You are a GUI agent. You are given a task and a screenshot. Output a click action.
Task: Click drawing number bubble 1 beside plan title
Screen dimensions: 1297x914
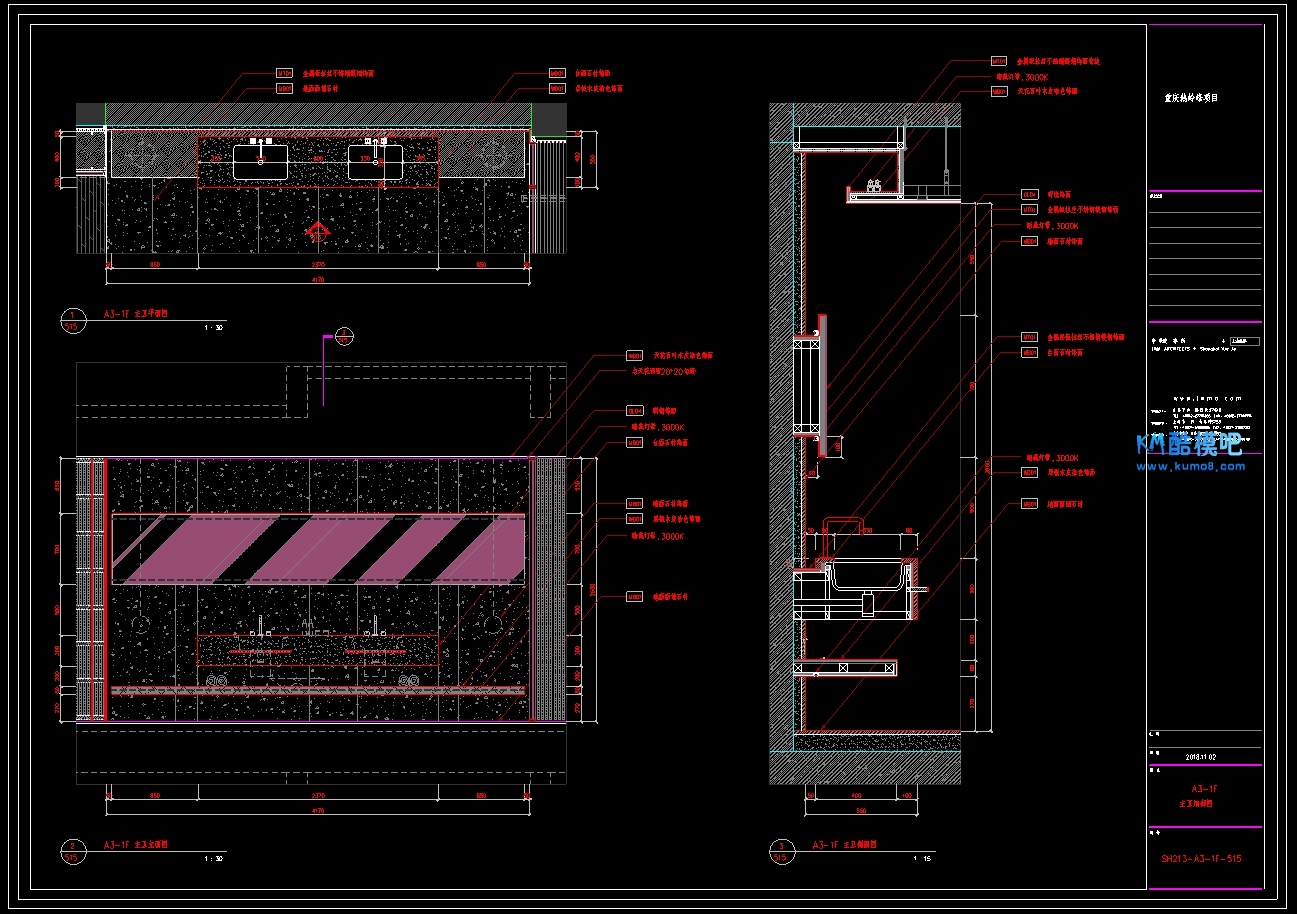(x=71, y=319)
